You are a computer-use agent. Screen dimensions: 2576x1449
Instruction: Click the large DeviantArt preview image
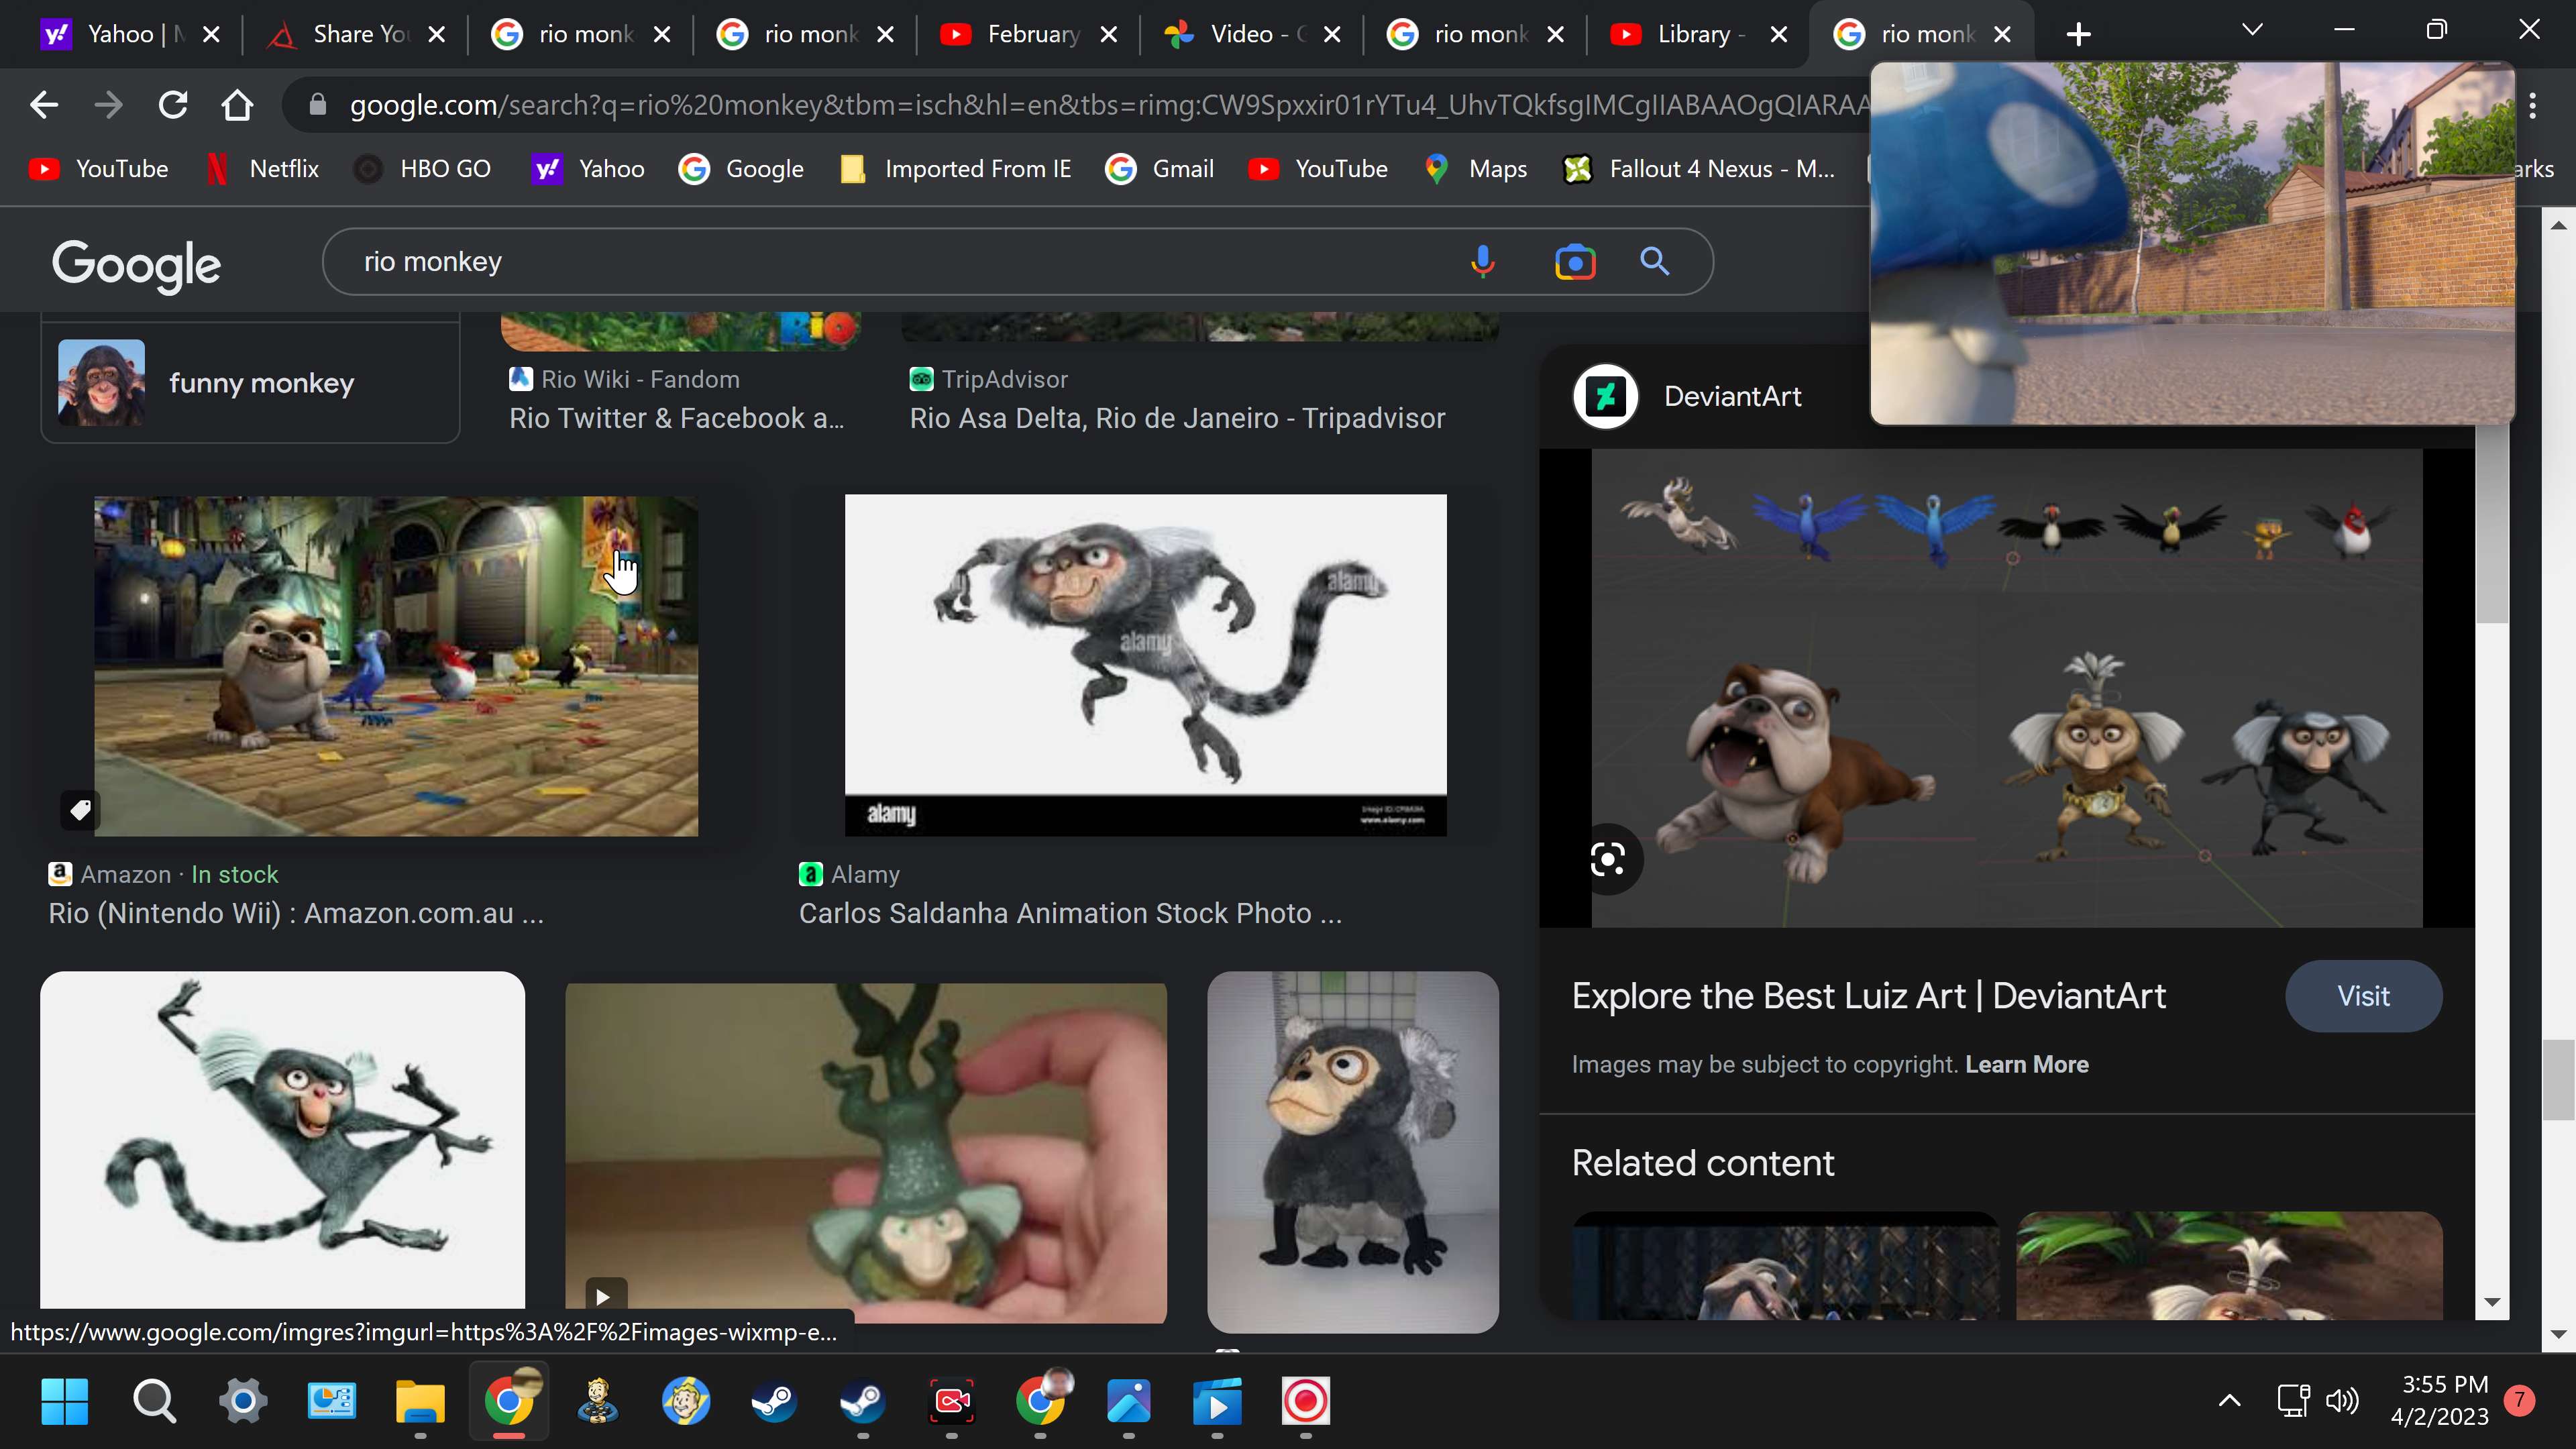(x=2006, y=688)
